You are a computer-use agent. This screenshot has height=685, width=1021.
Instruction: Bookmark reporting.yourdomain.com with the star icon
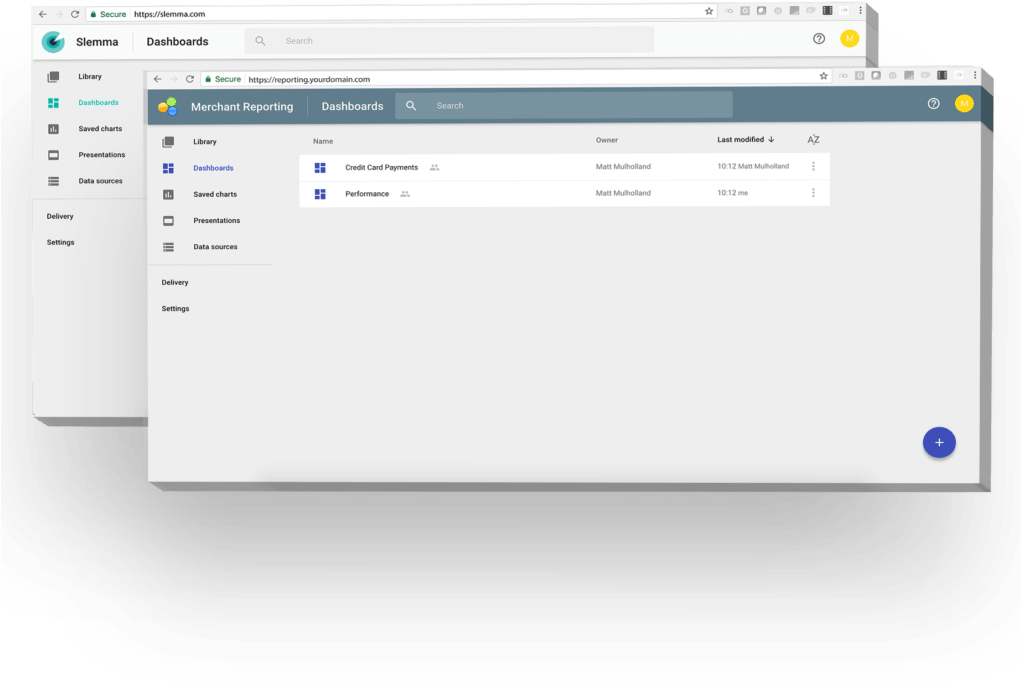[x=823, y=76]
